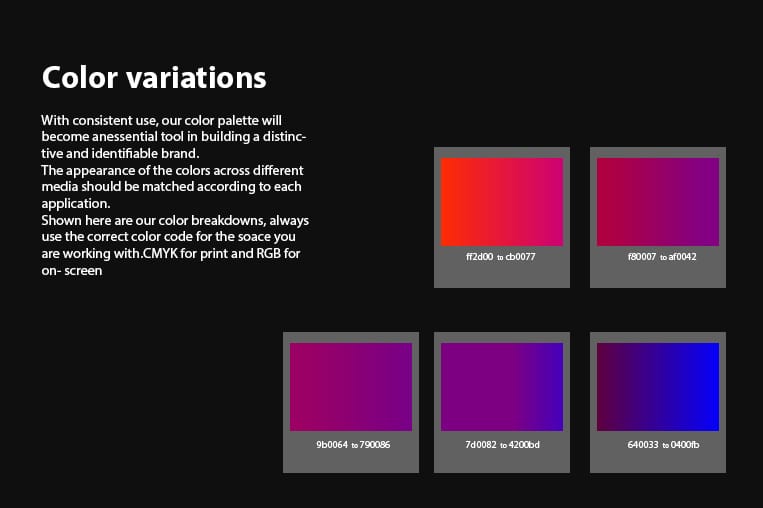Click the word "to" between ff2d00 and cb0077
763x508 pixels.
coord(501,258)
